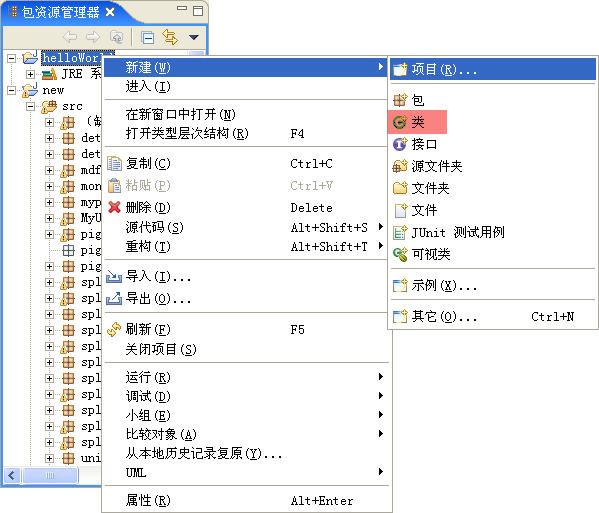Screen dimensions: 599x513
Task: Click the 包 new package icon
Action: pyautogui.click(x=400, y=100)
